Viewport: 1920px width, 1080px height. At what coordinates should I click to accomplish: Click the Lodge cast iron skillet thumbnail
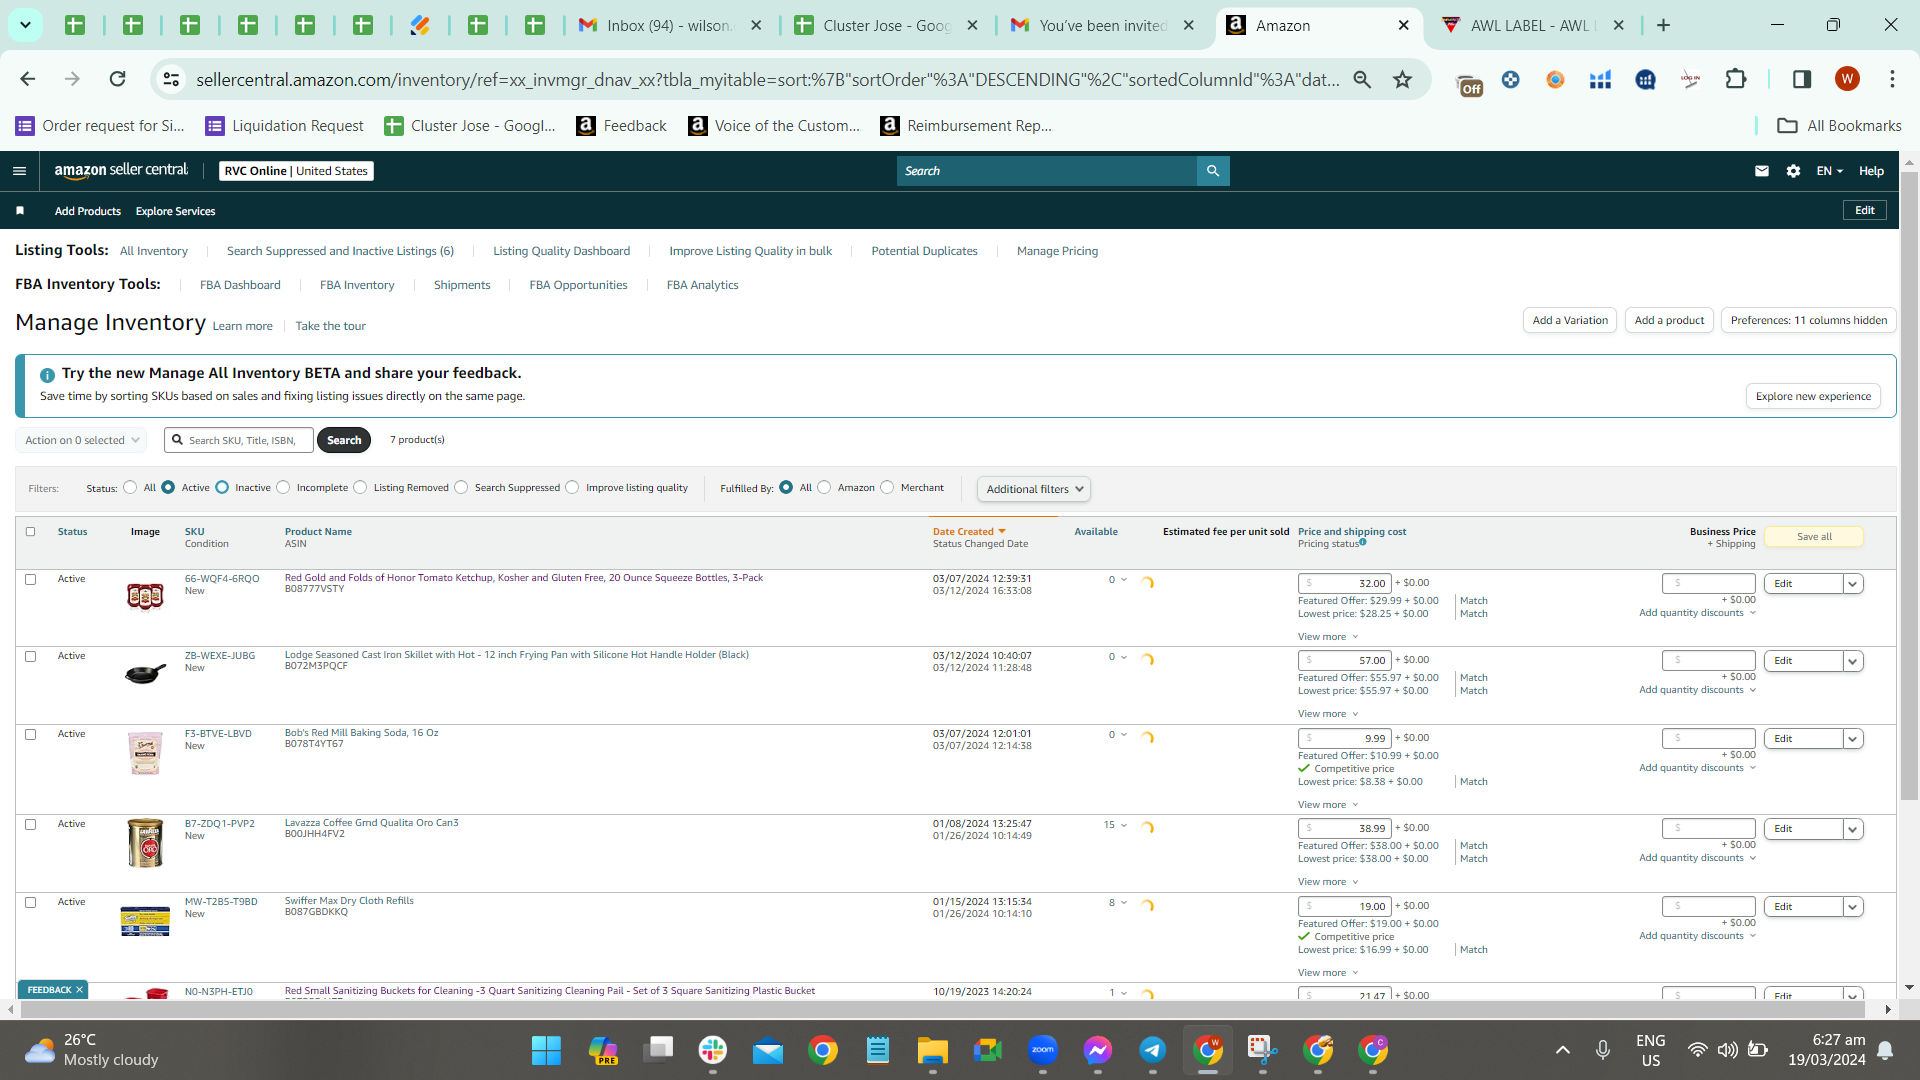coord(145,673)
